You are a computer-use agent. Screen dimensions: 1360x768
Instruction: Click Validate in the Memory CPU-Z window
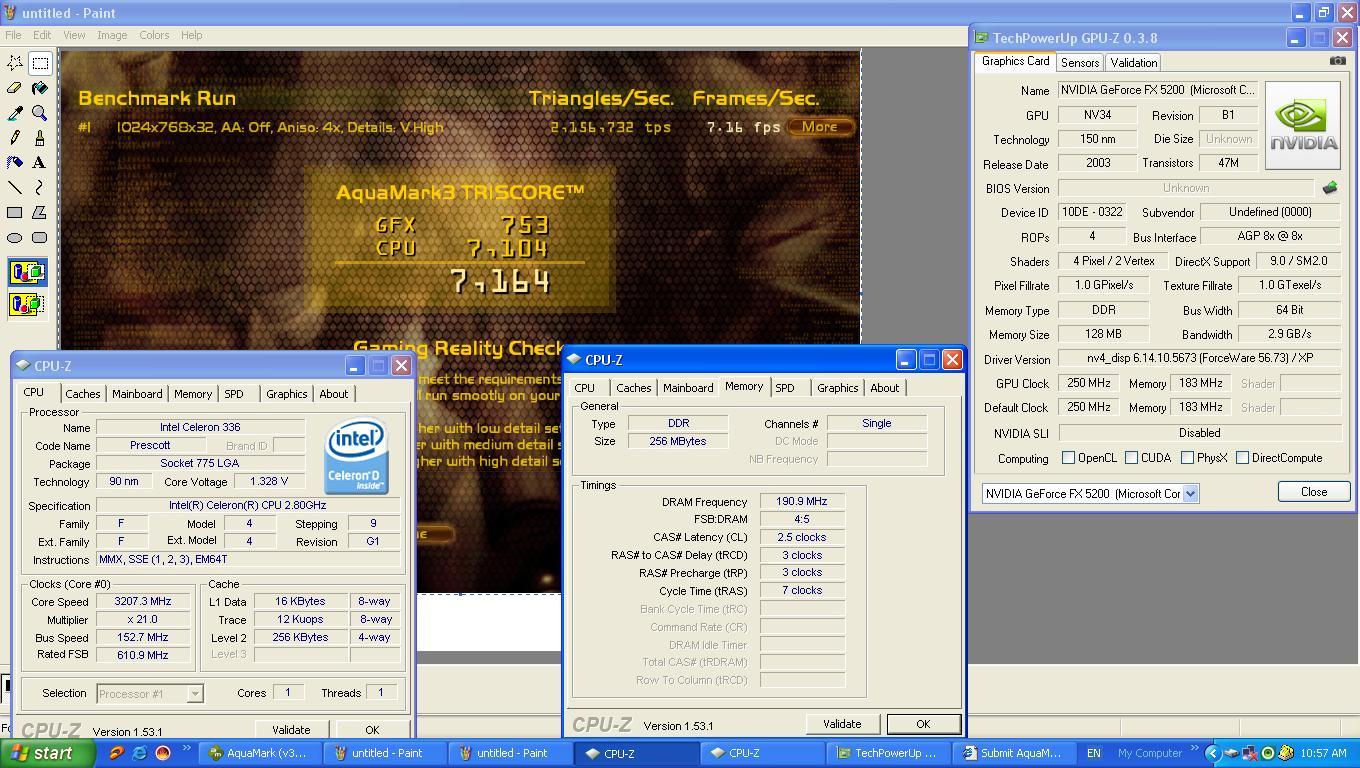pos(842,724)
